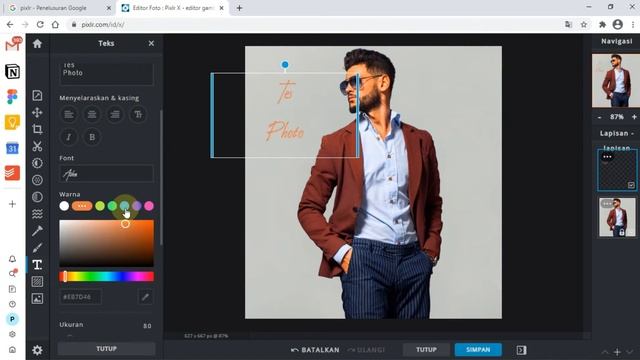Image resolution: width=640 pixels, height=360 pixels.
Task: Click BATALKAN undo button
Action: click(315, 350)
